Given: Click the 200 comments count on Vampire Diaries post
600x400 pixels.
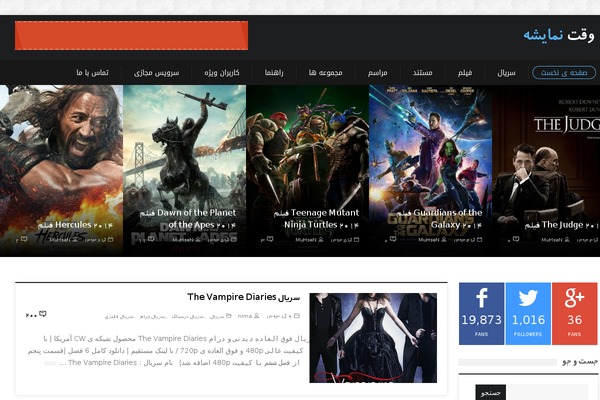Looking at the screenshot, I should (x=31, y=315).
